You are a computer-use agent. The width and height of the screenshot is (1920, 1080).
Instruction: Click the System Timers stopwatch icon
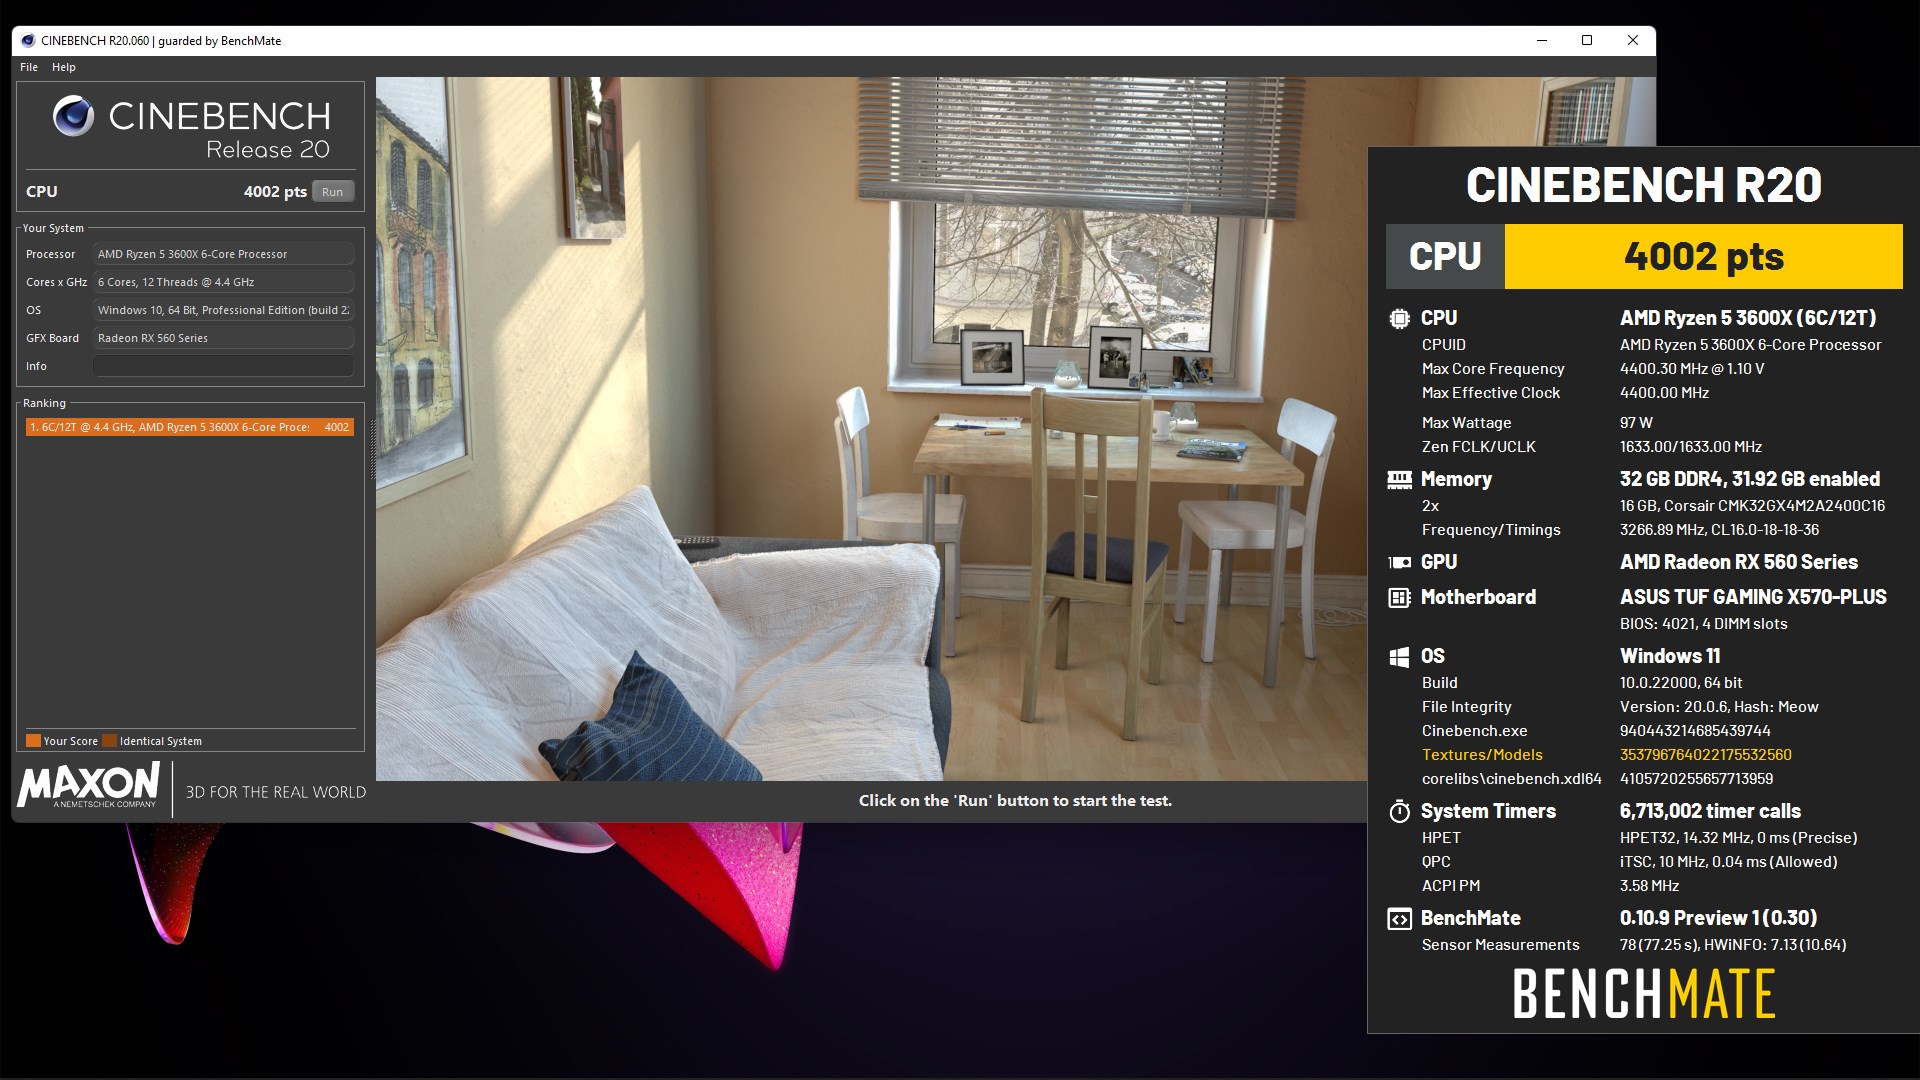tap(1399, 811)
